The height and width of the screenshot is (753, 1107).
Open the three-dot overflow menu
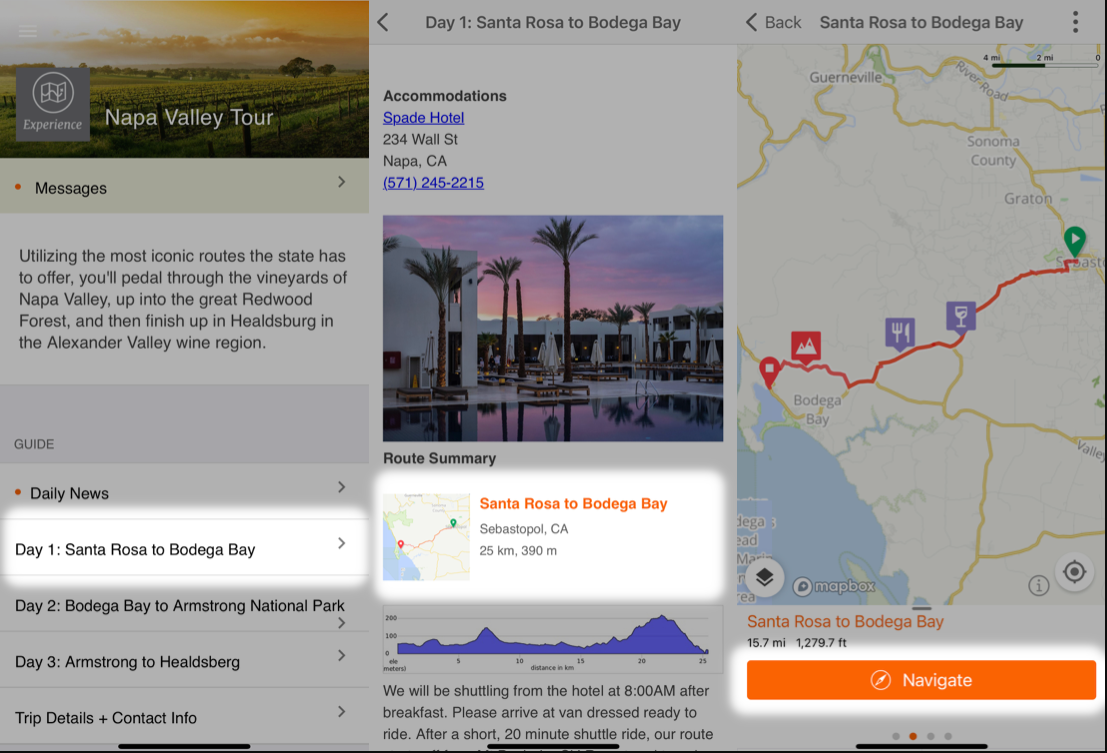(1075, 22)
